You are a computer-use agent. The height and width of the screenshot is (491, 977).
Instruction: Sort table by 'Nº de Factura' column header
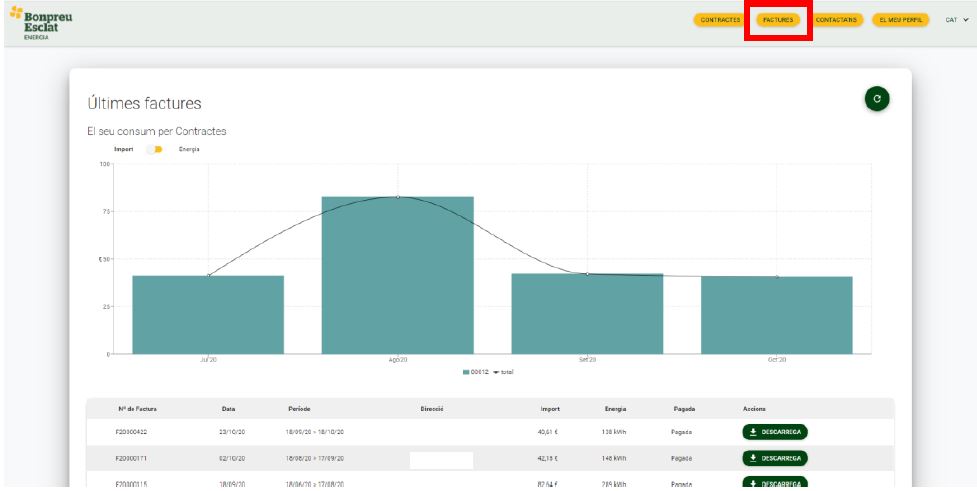137,408
